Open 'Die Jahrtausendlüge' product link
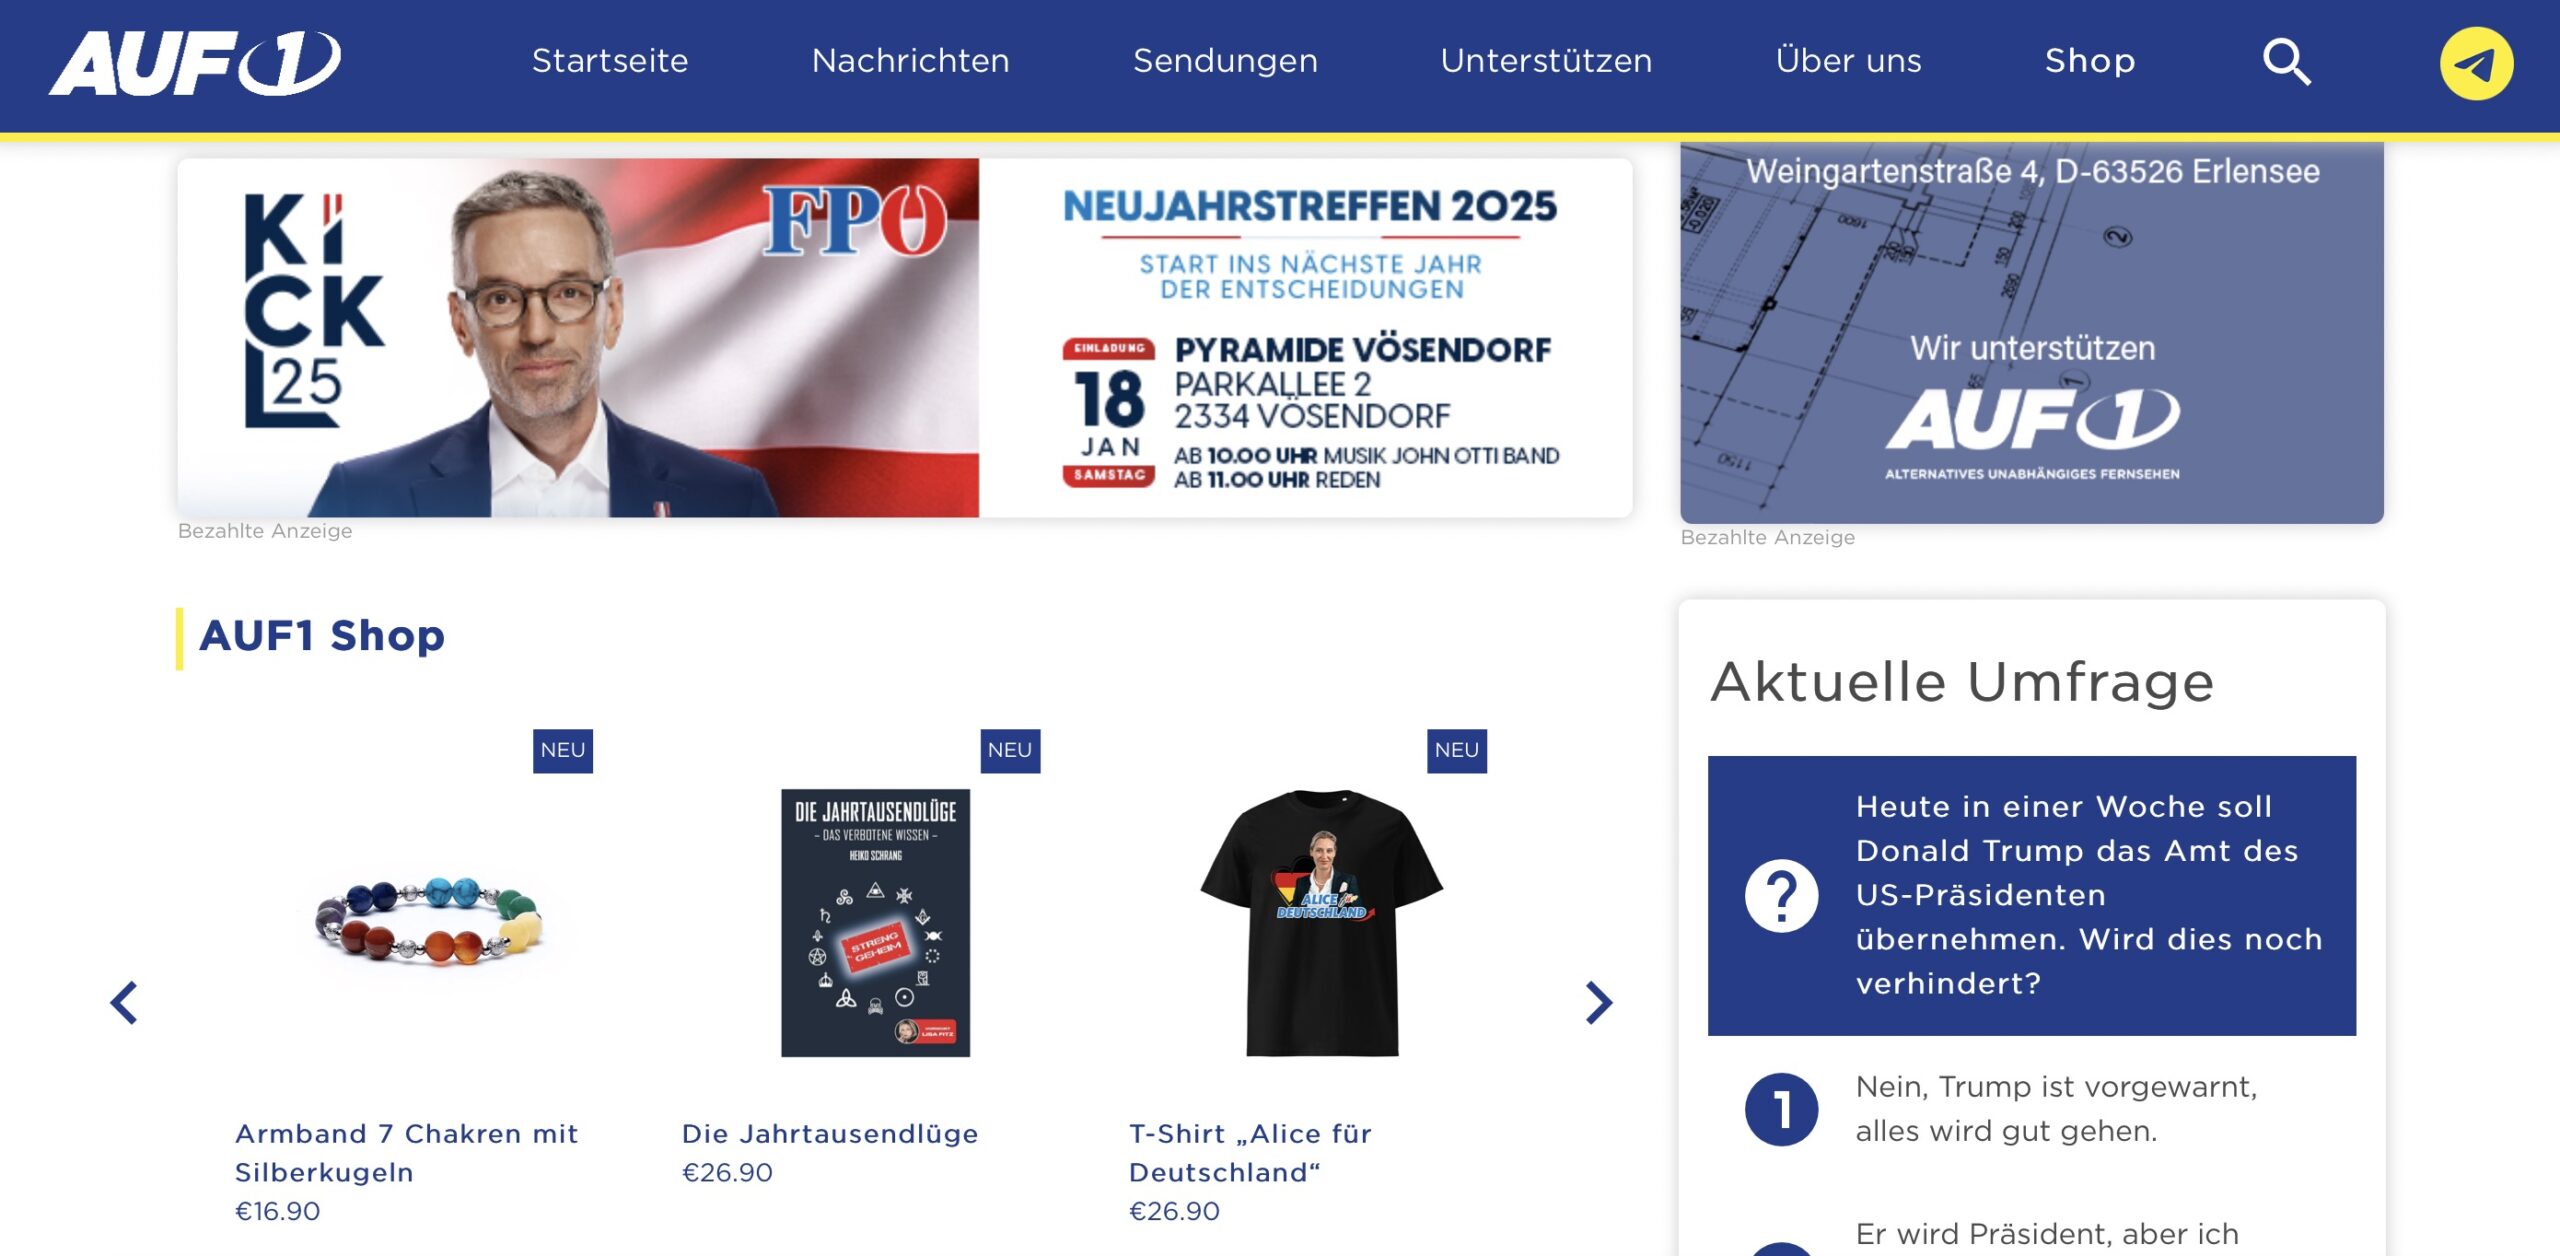The image size is (2560, 1256). point(830,1134)
